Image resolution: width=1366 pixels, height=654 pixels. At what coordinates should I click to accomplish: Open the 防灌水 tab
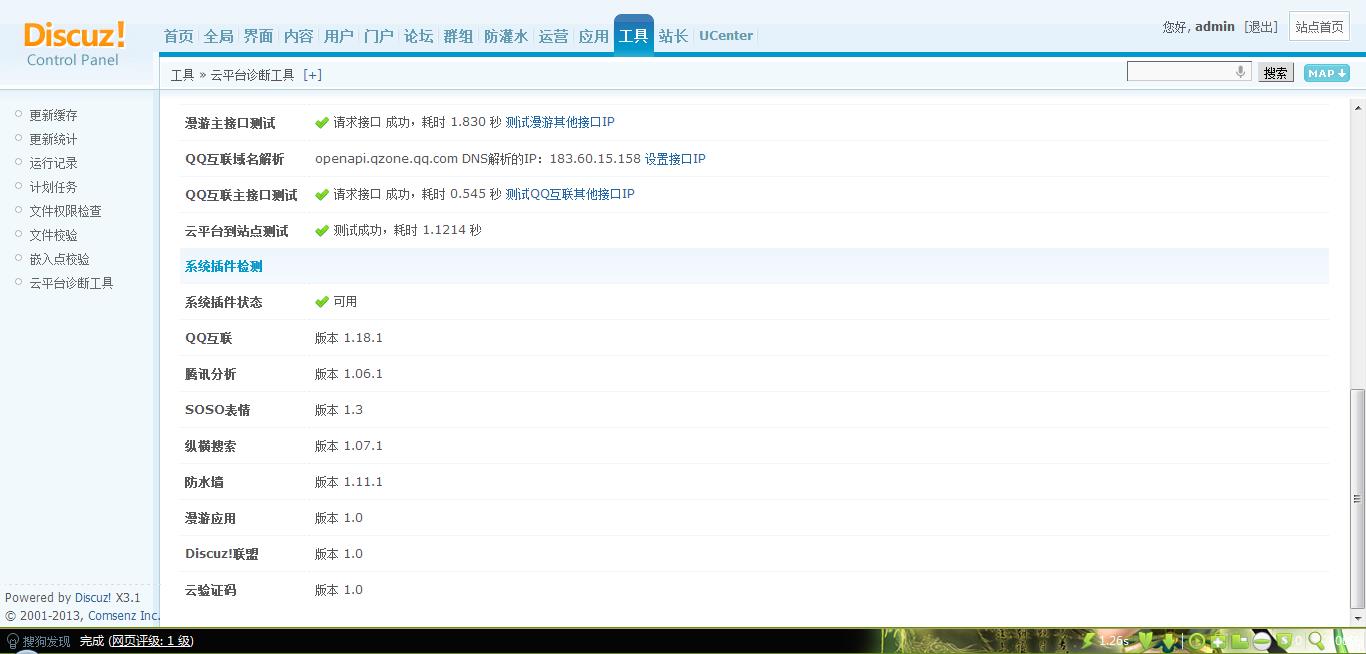tap(505, 36)
